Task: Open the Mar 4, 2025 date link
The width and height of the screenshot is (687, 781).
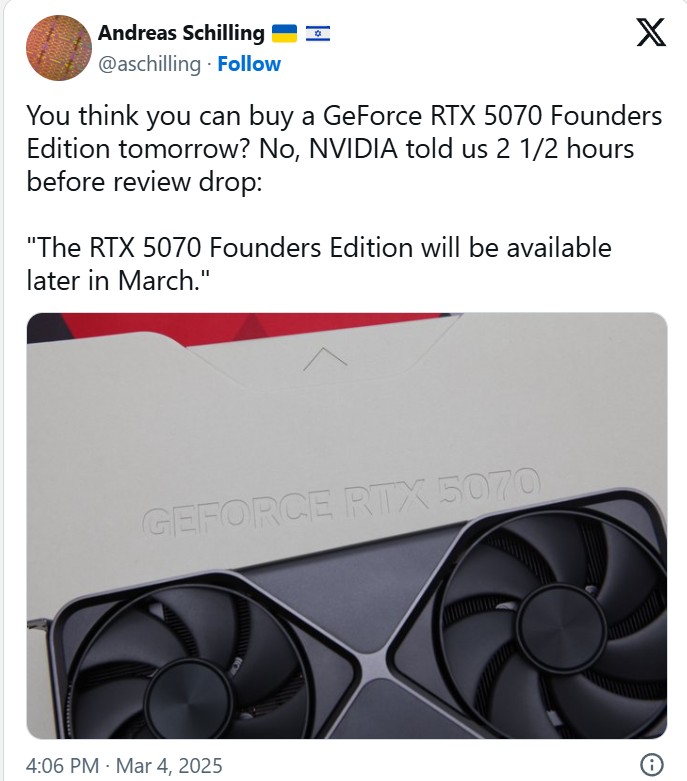Action: click(169, 766)
